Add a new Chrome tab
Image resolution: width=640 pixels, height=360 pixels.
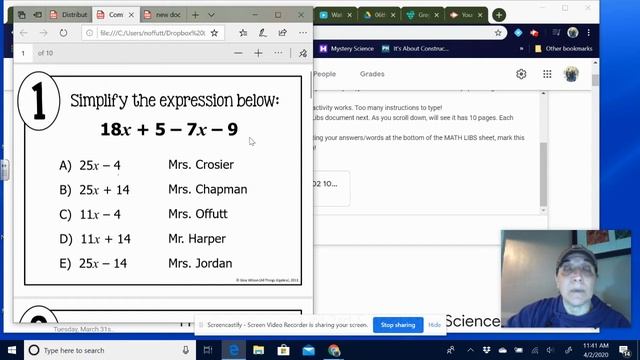click(499, 15)
